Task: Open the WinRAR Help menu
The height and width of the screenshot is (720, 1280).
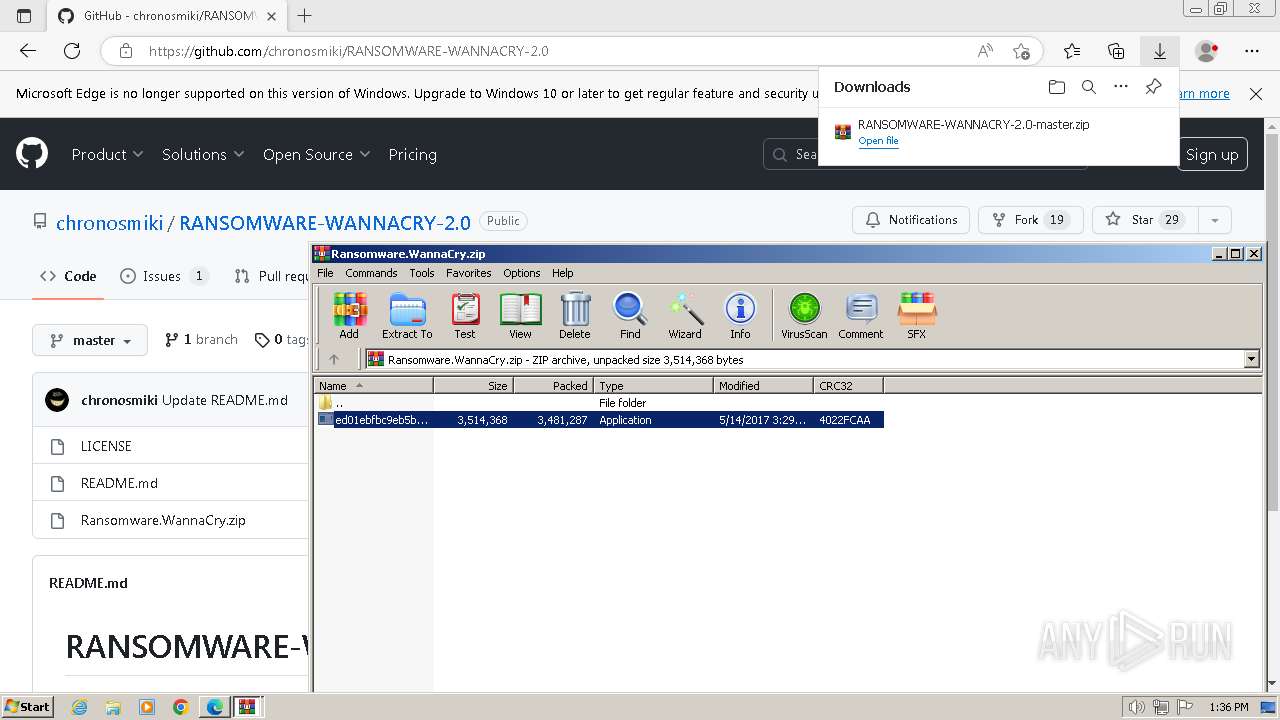Action: pos(563,273)
